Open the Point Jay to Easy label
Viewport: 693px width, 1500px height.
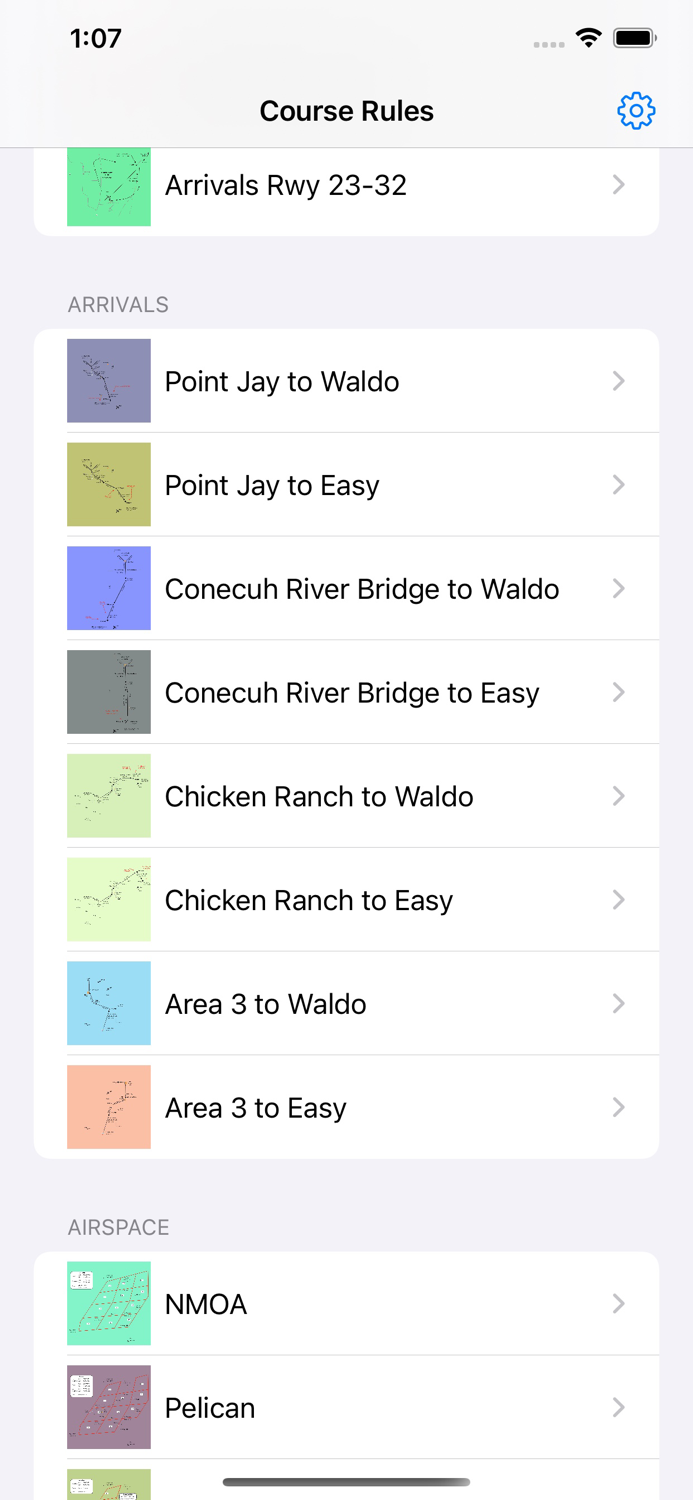pos(272,485)
